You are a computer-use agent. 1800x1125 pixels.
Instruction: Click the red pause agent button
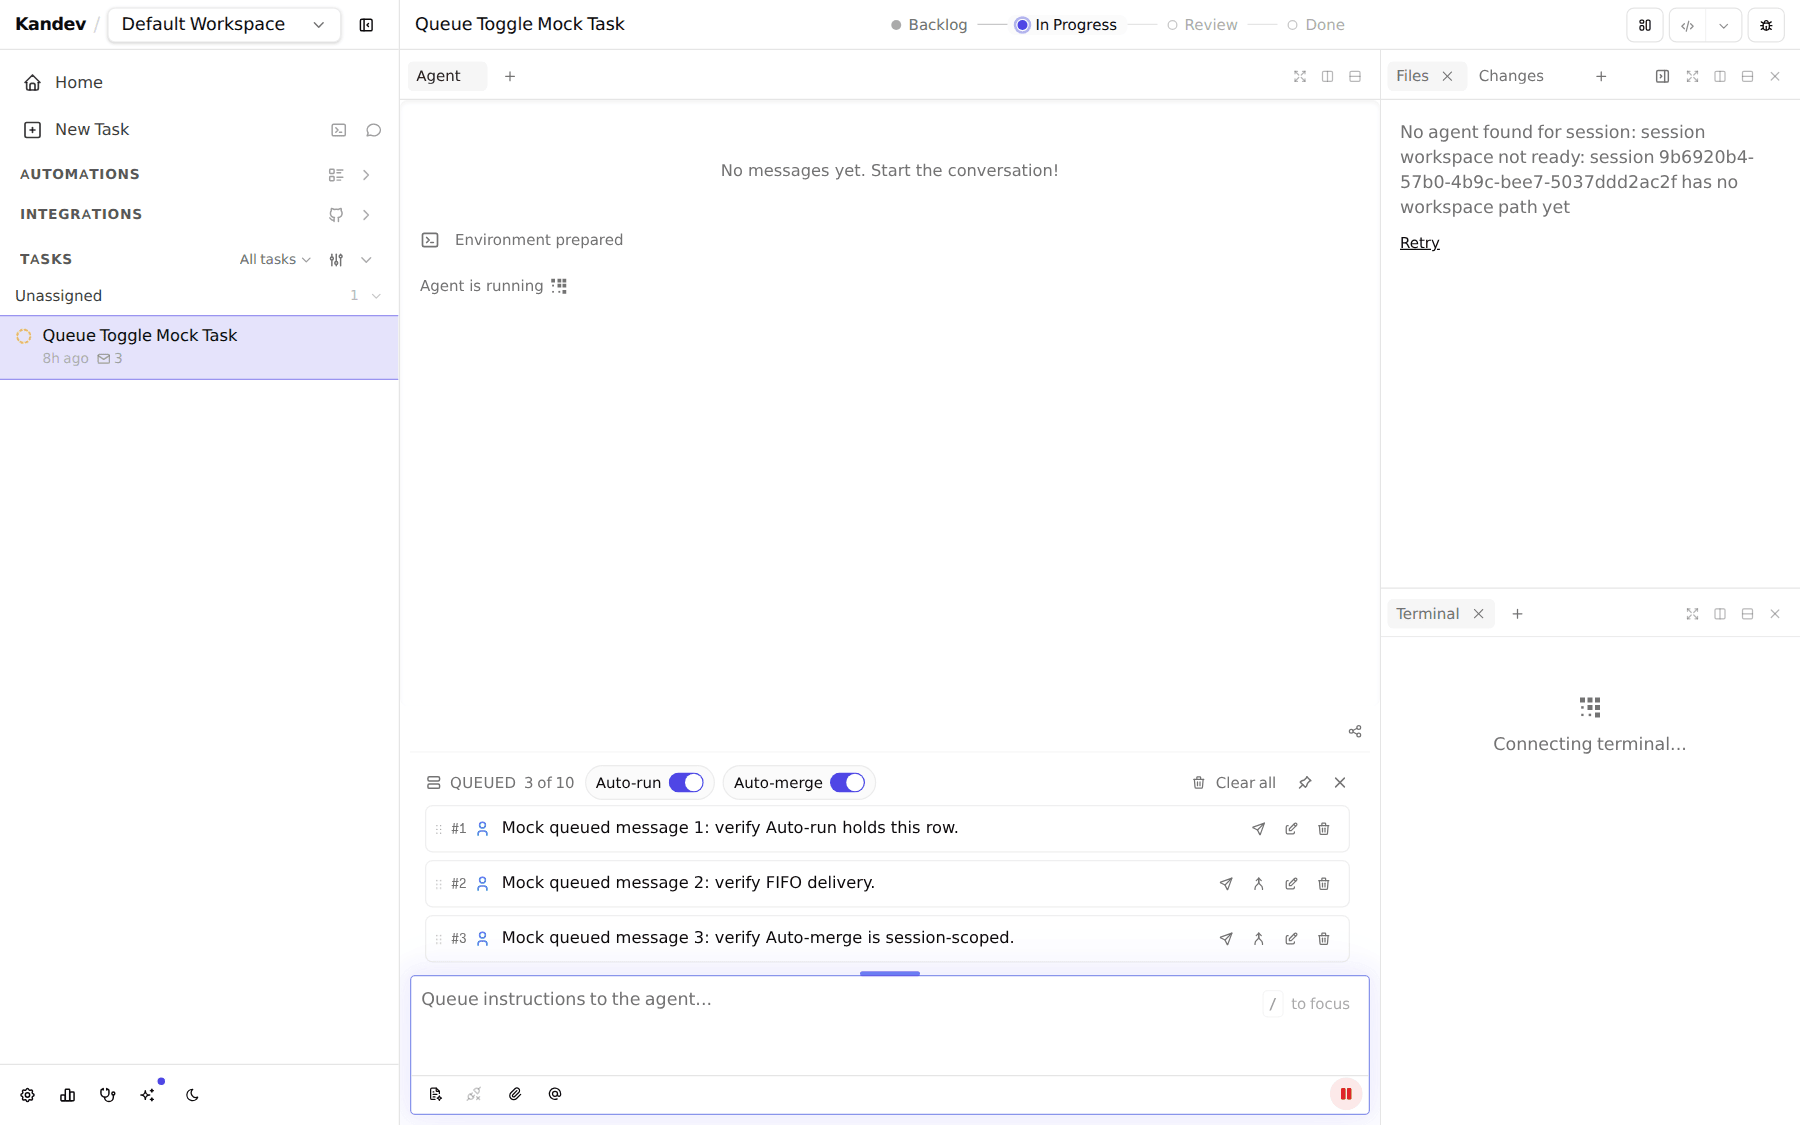point(1346,1094)
